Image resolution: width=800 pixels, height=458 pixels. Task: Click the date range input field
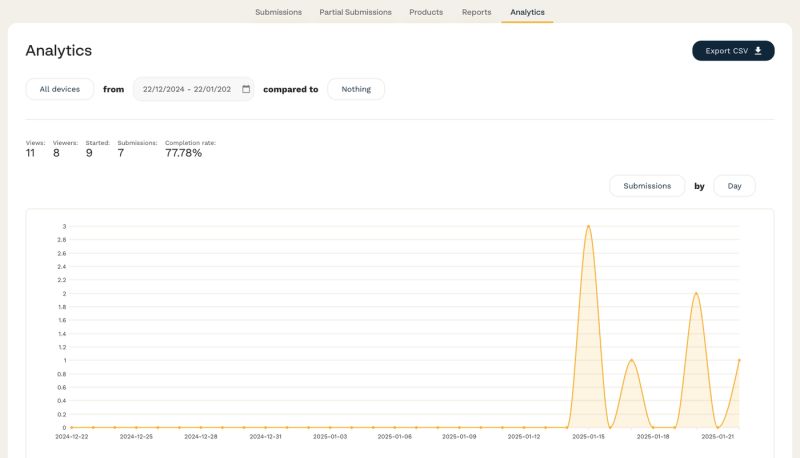[x=193, y=89]
